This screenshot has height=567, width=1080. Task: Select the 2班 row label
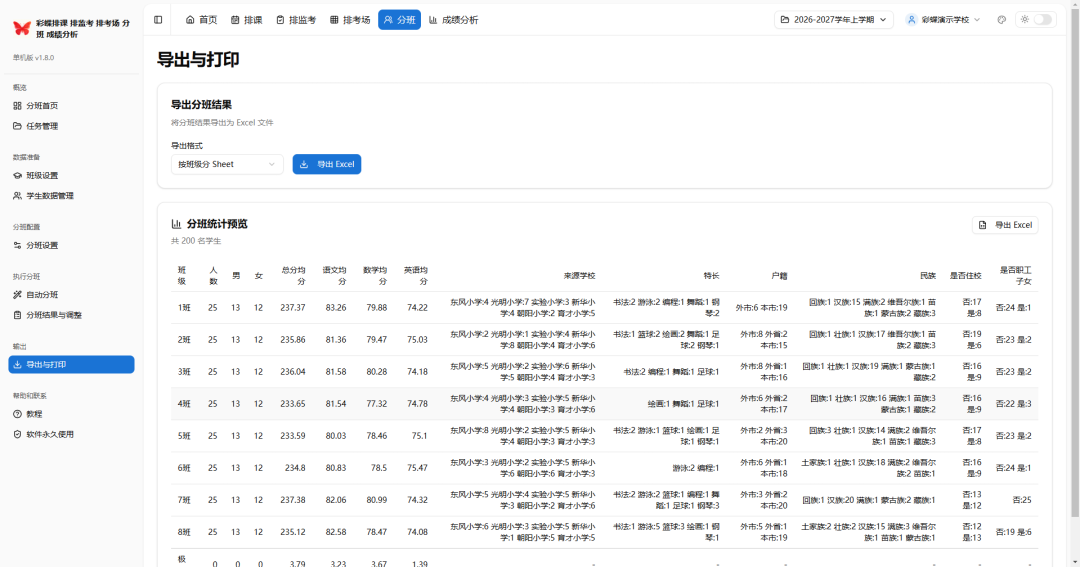tap(184, 340)
